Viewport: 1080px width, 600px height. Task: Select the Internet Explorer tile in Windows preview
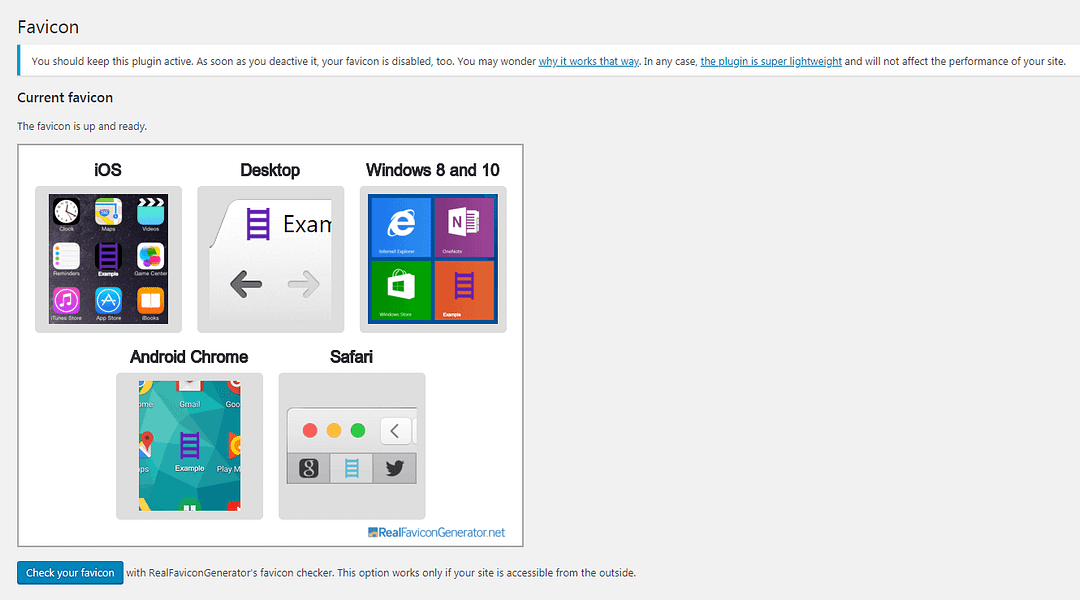(400, 227)
